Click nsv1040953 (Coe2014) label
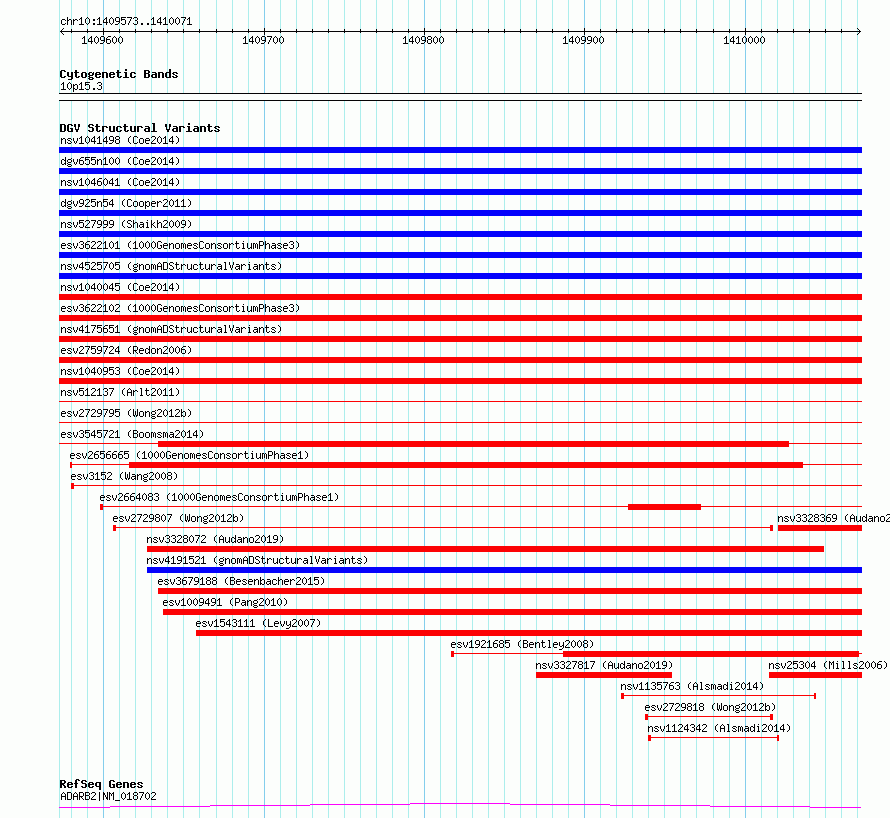Image resolution: width=890 pixels, height=818 pixels. pos(120,371)
